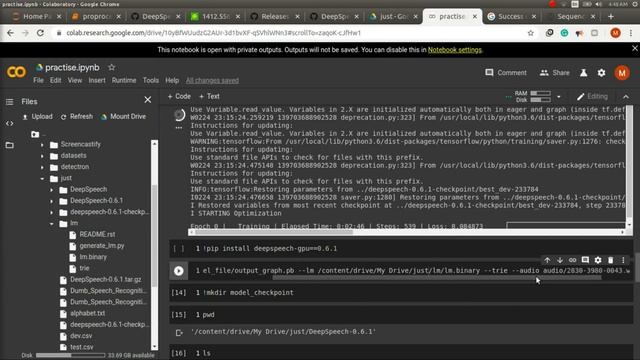
Task: Open table of contents sidebar icon
Action: (x=9, y=102)
